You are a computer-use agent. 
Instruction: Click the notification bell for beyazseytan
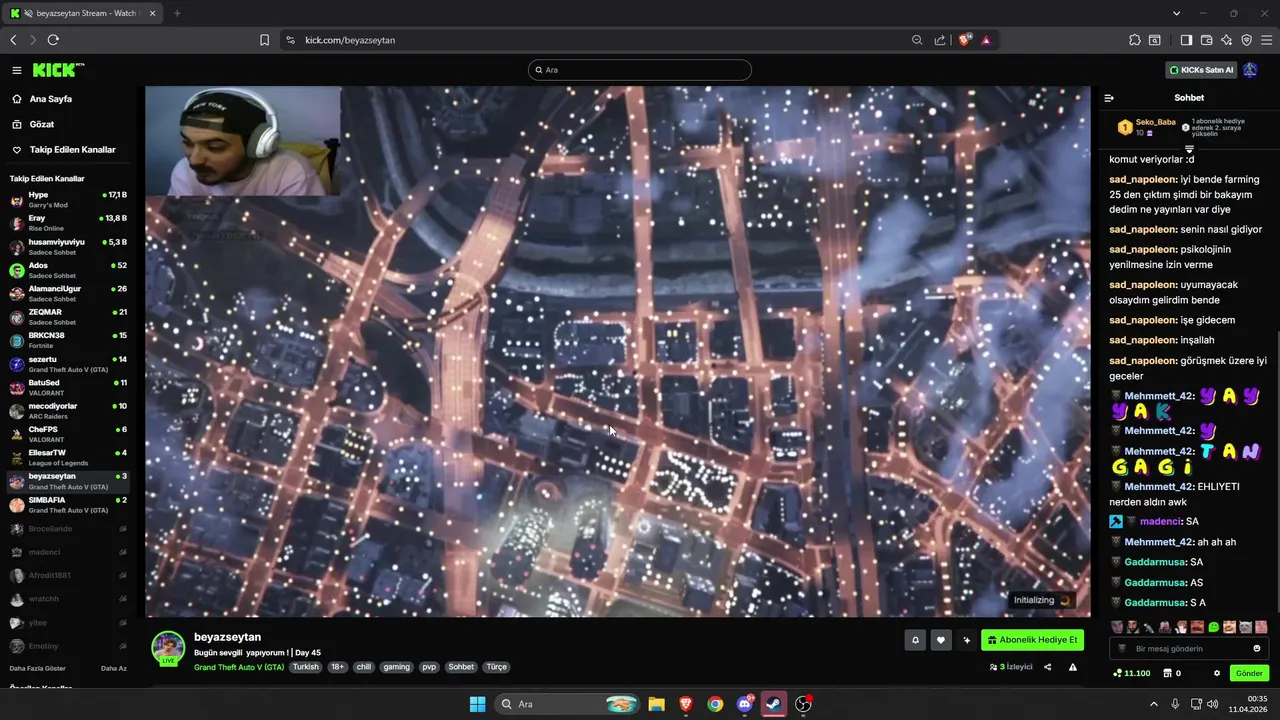click(915, 640)
